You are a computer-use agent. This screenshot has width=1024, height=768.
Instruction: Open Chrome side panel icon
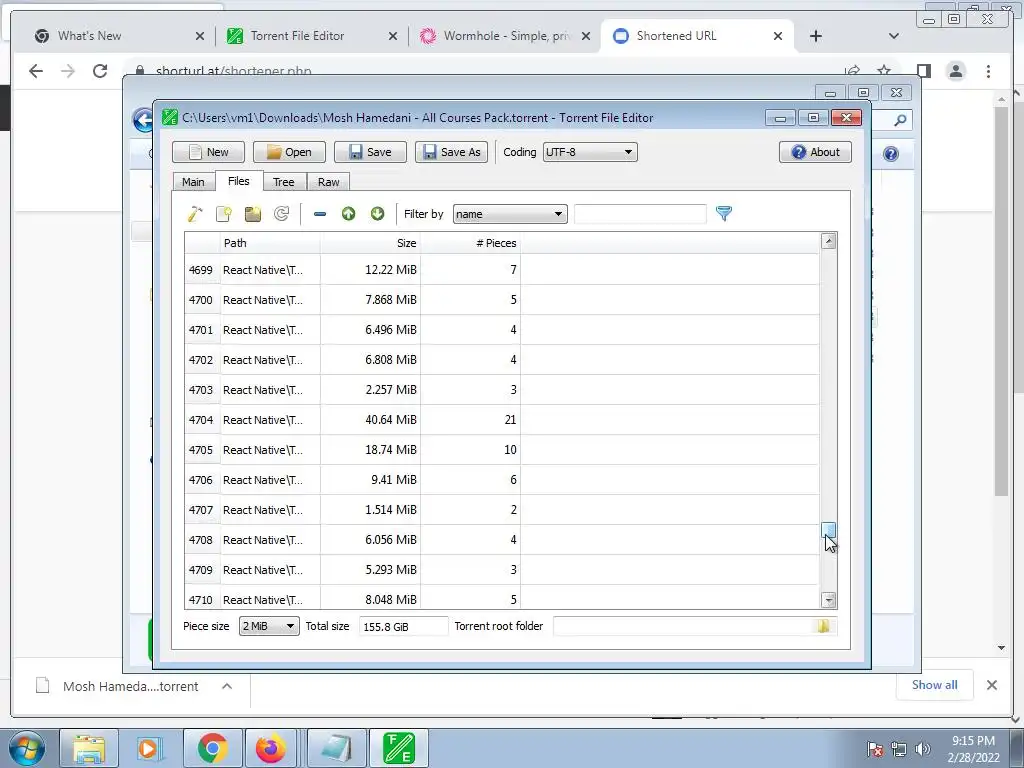(x=923, y=71)
